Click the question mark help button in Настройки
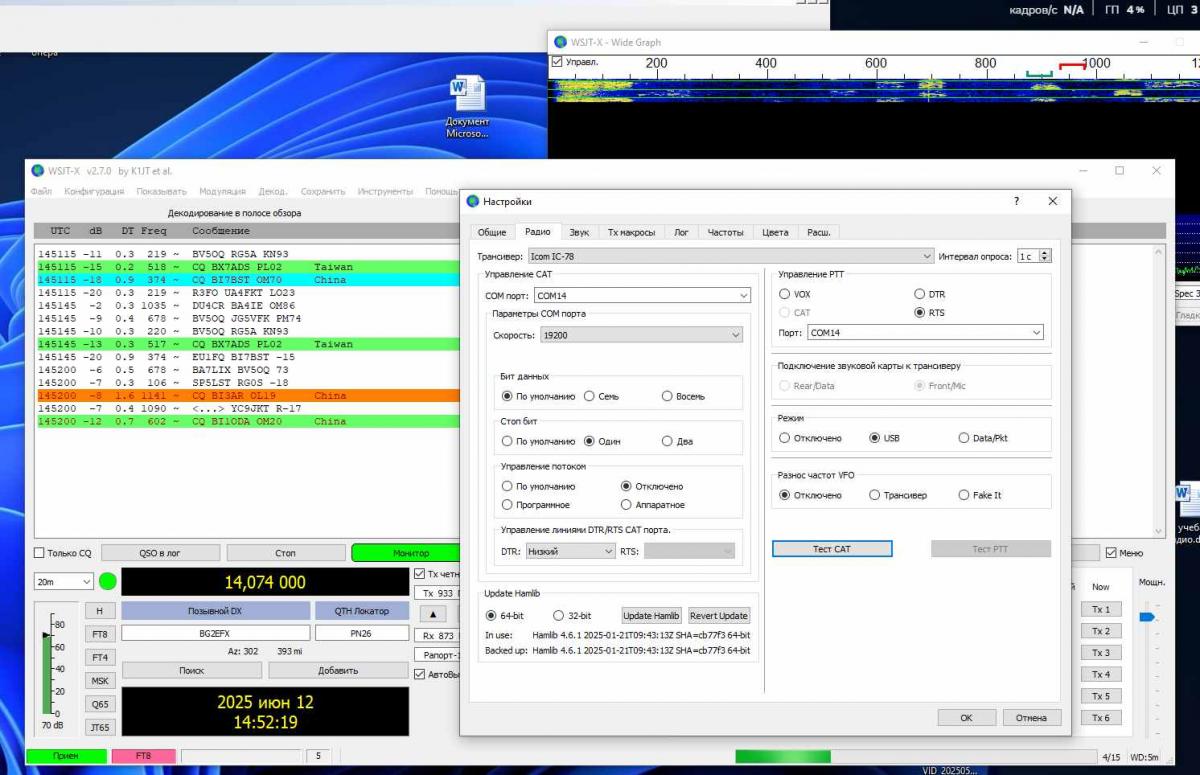 tap(1017, 201)
